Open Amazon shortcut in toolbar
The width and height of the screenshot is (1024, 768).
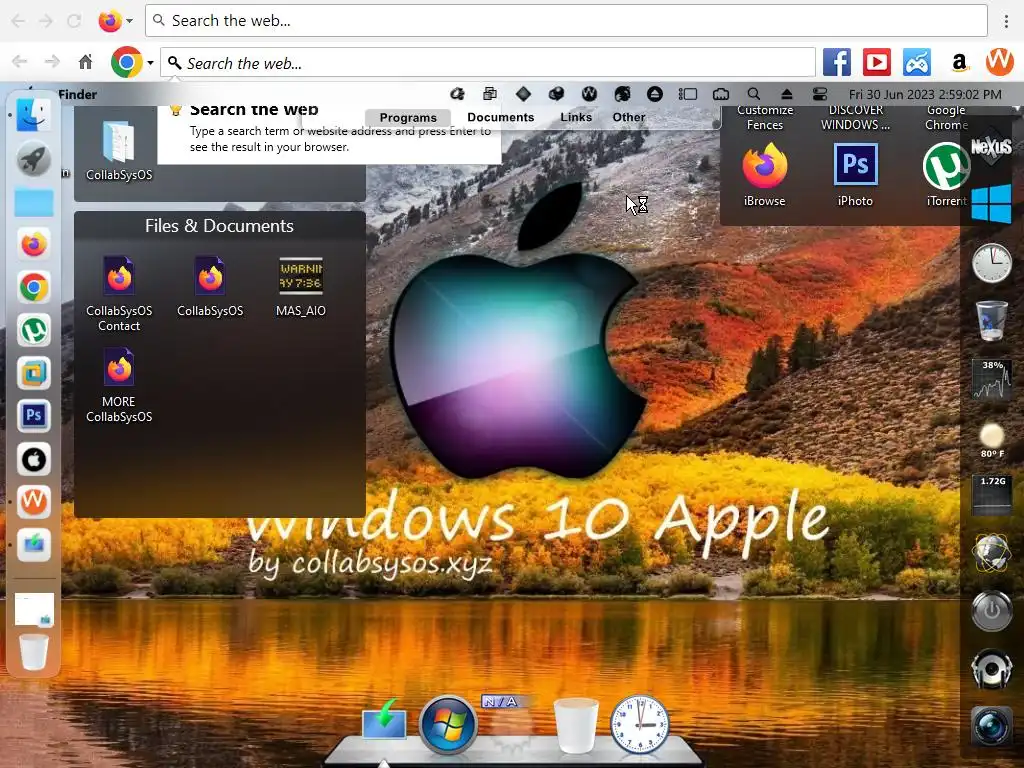tap(959, 63)
